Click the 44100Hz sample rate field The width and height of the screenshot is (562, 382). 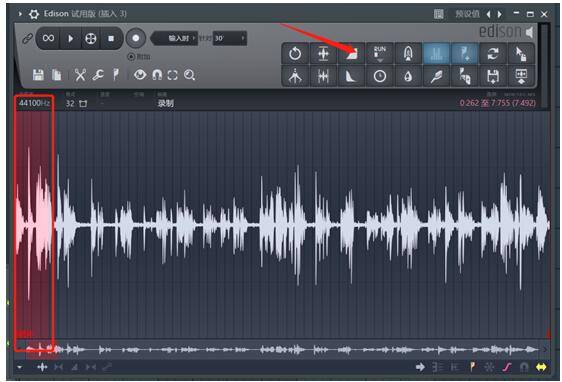point(34,103)
